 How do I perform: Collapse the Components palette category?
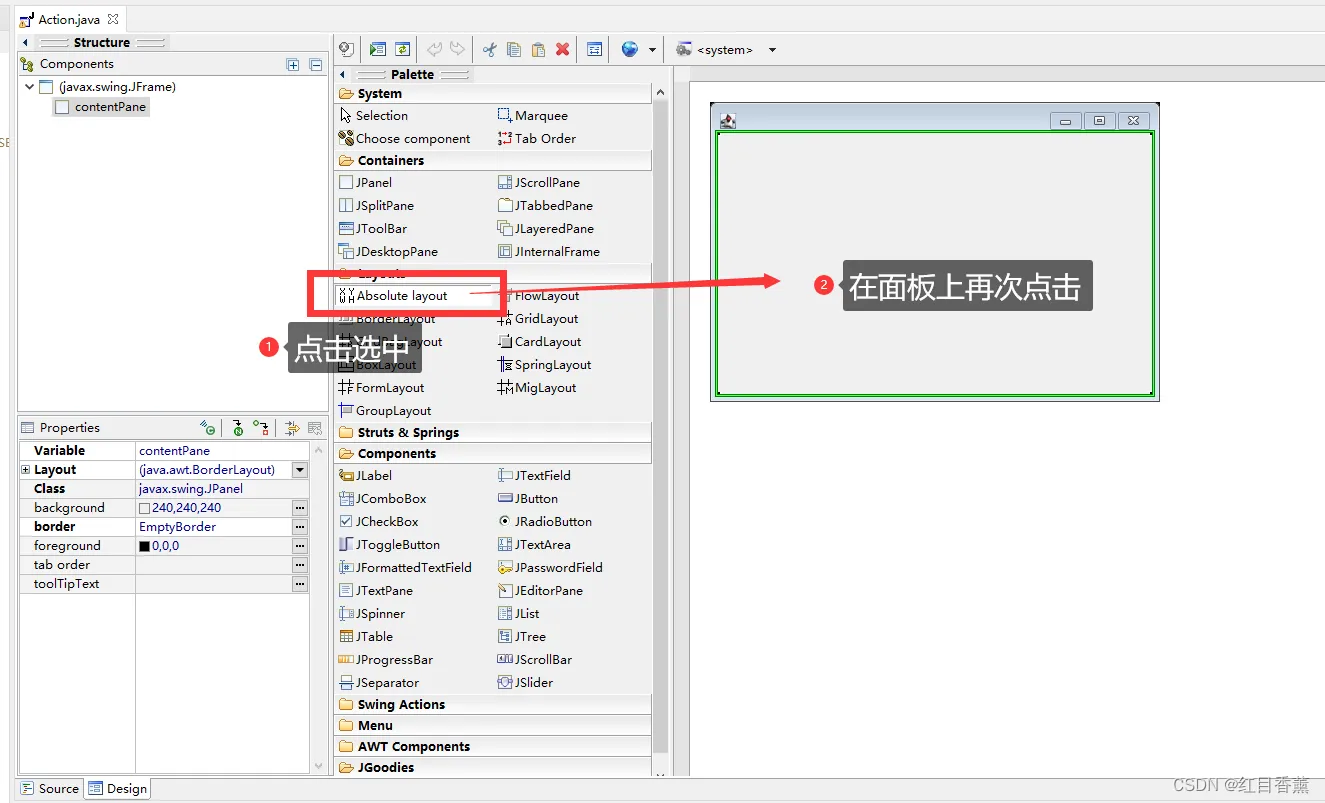494,454
